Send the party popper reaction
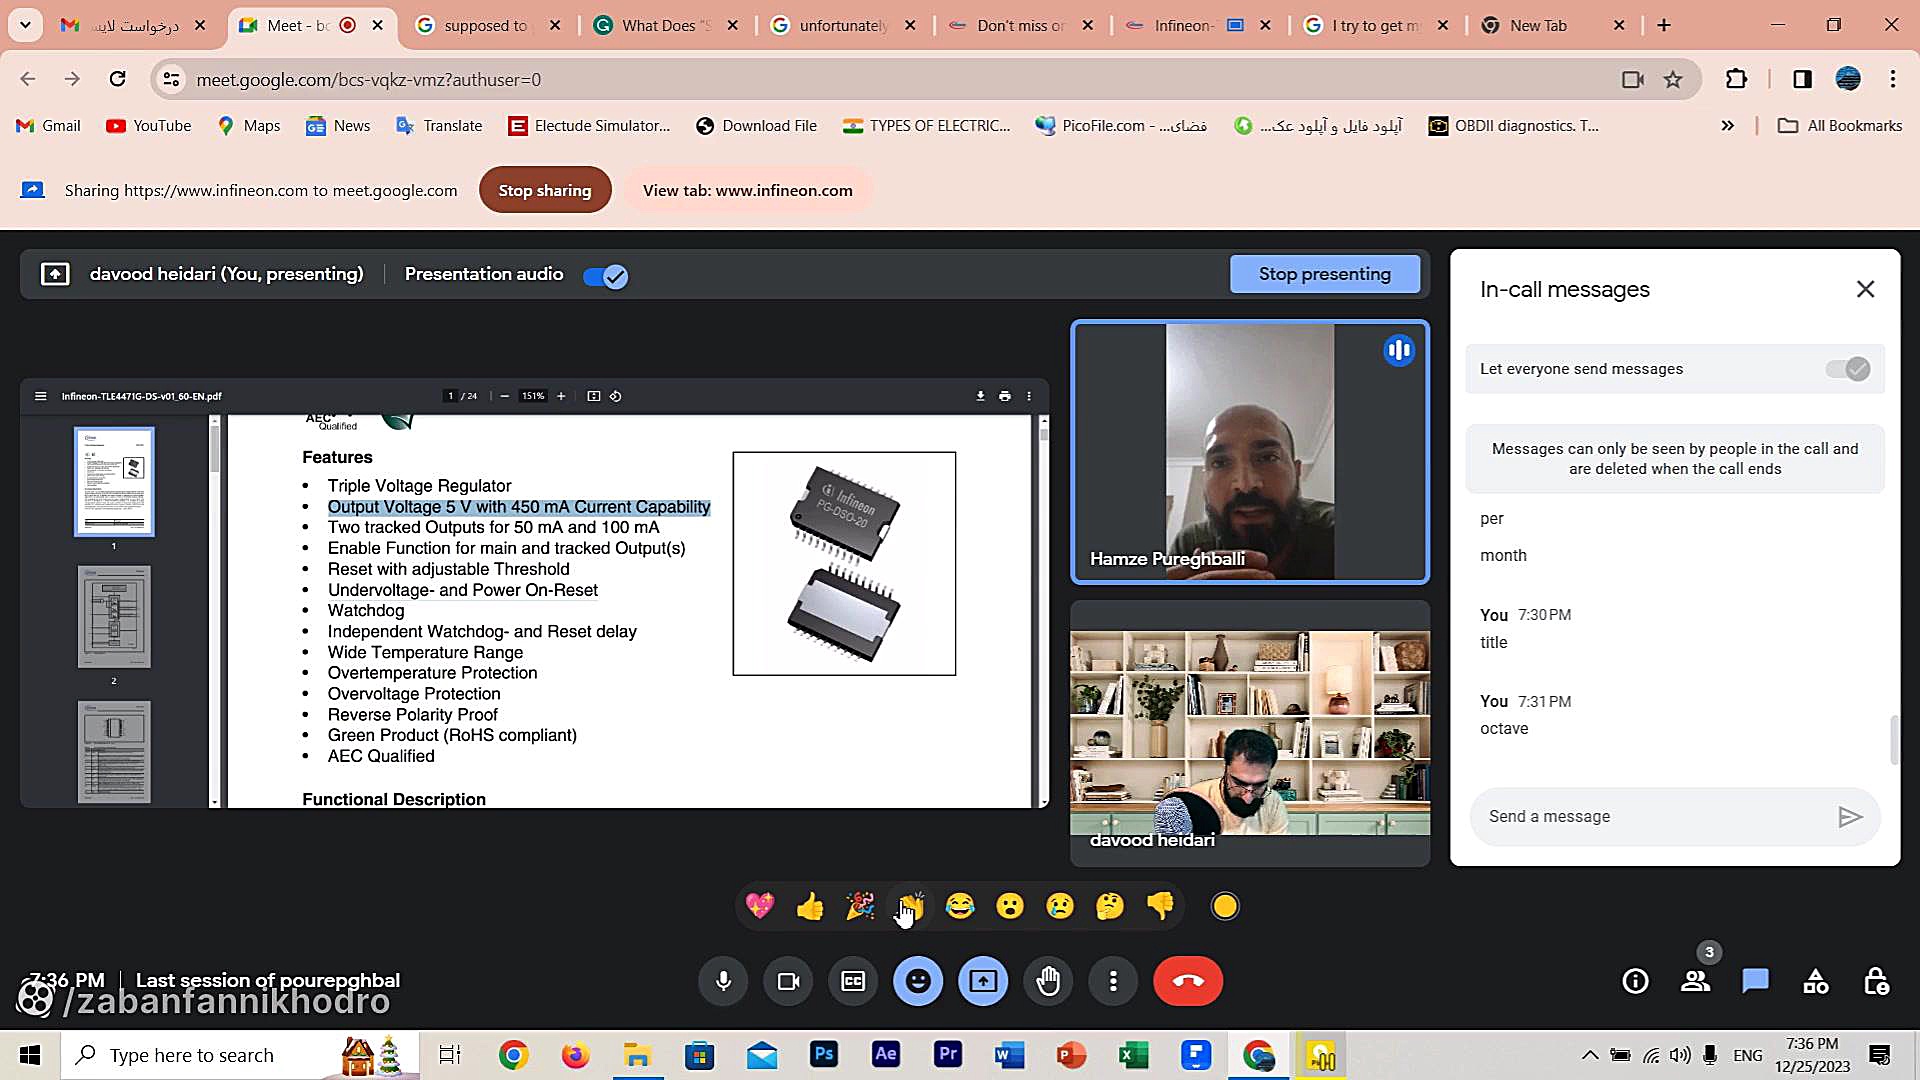Screen dimensions: 1920x1080 coord(860,906)
